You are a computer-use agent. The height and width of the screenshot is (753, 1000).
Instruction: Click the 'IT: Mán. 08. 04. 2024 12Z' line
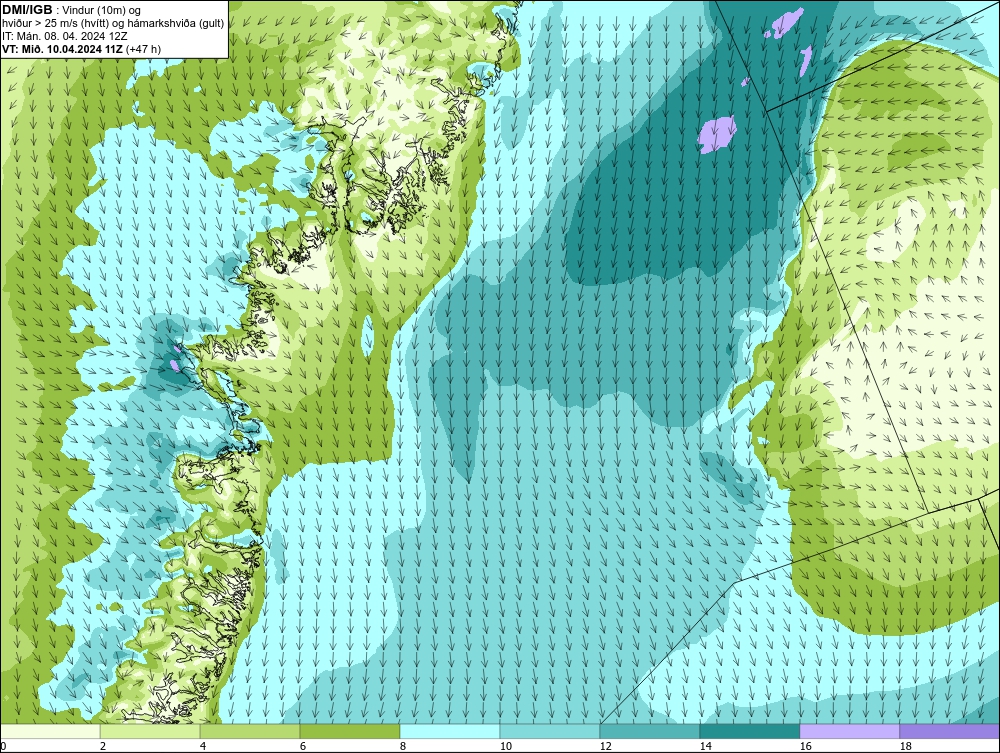click(64, 36)
